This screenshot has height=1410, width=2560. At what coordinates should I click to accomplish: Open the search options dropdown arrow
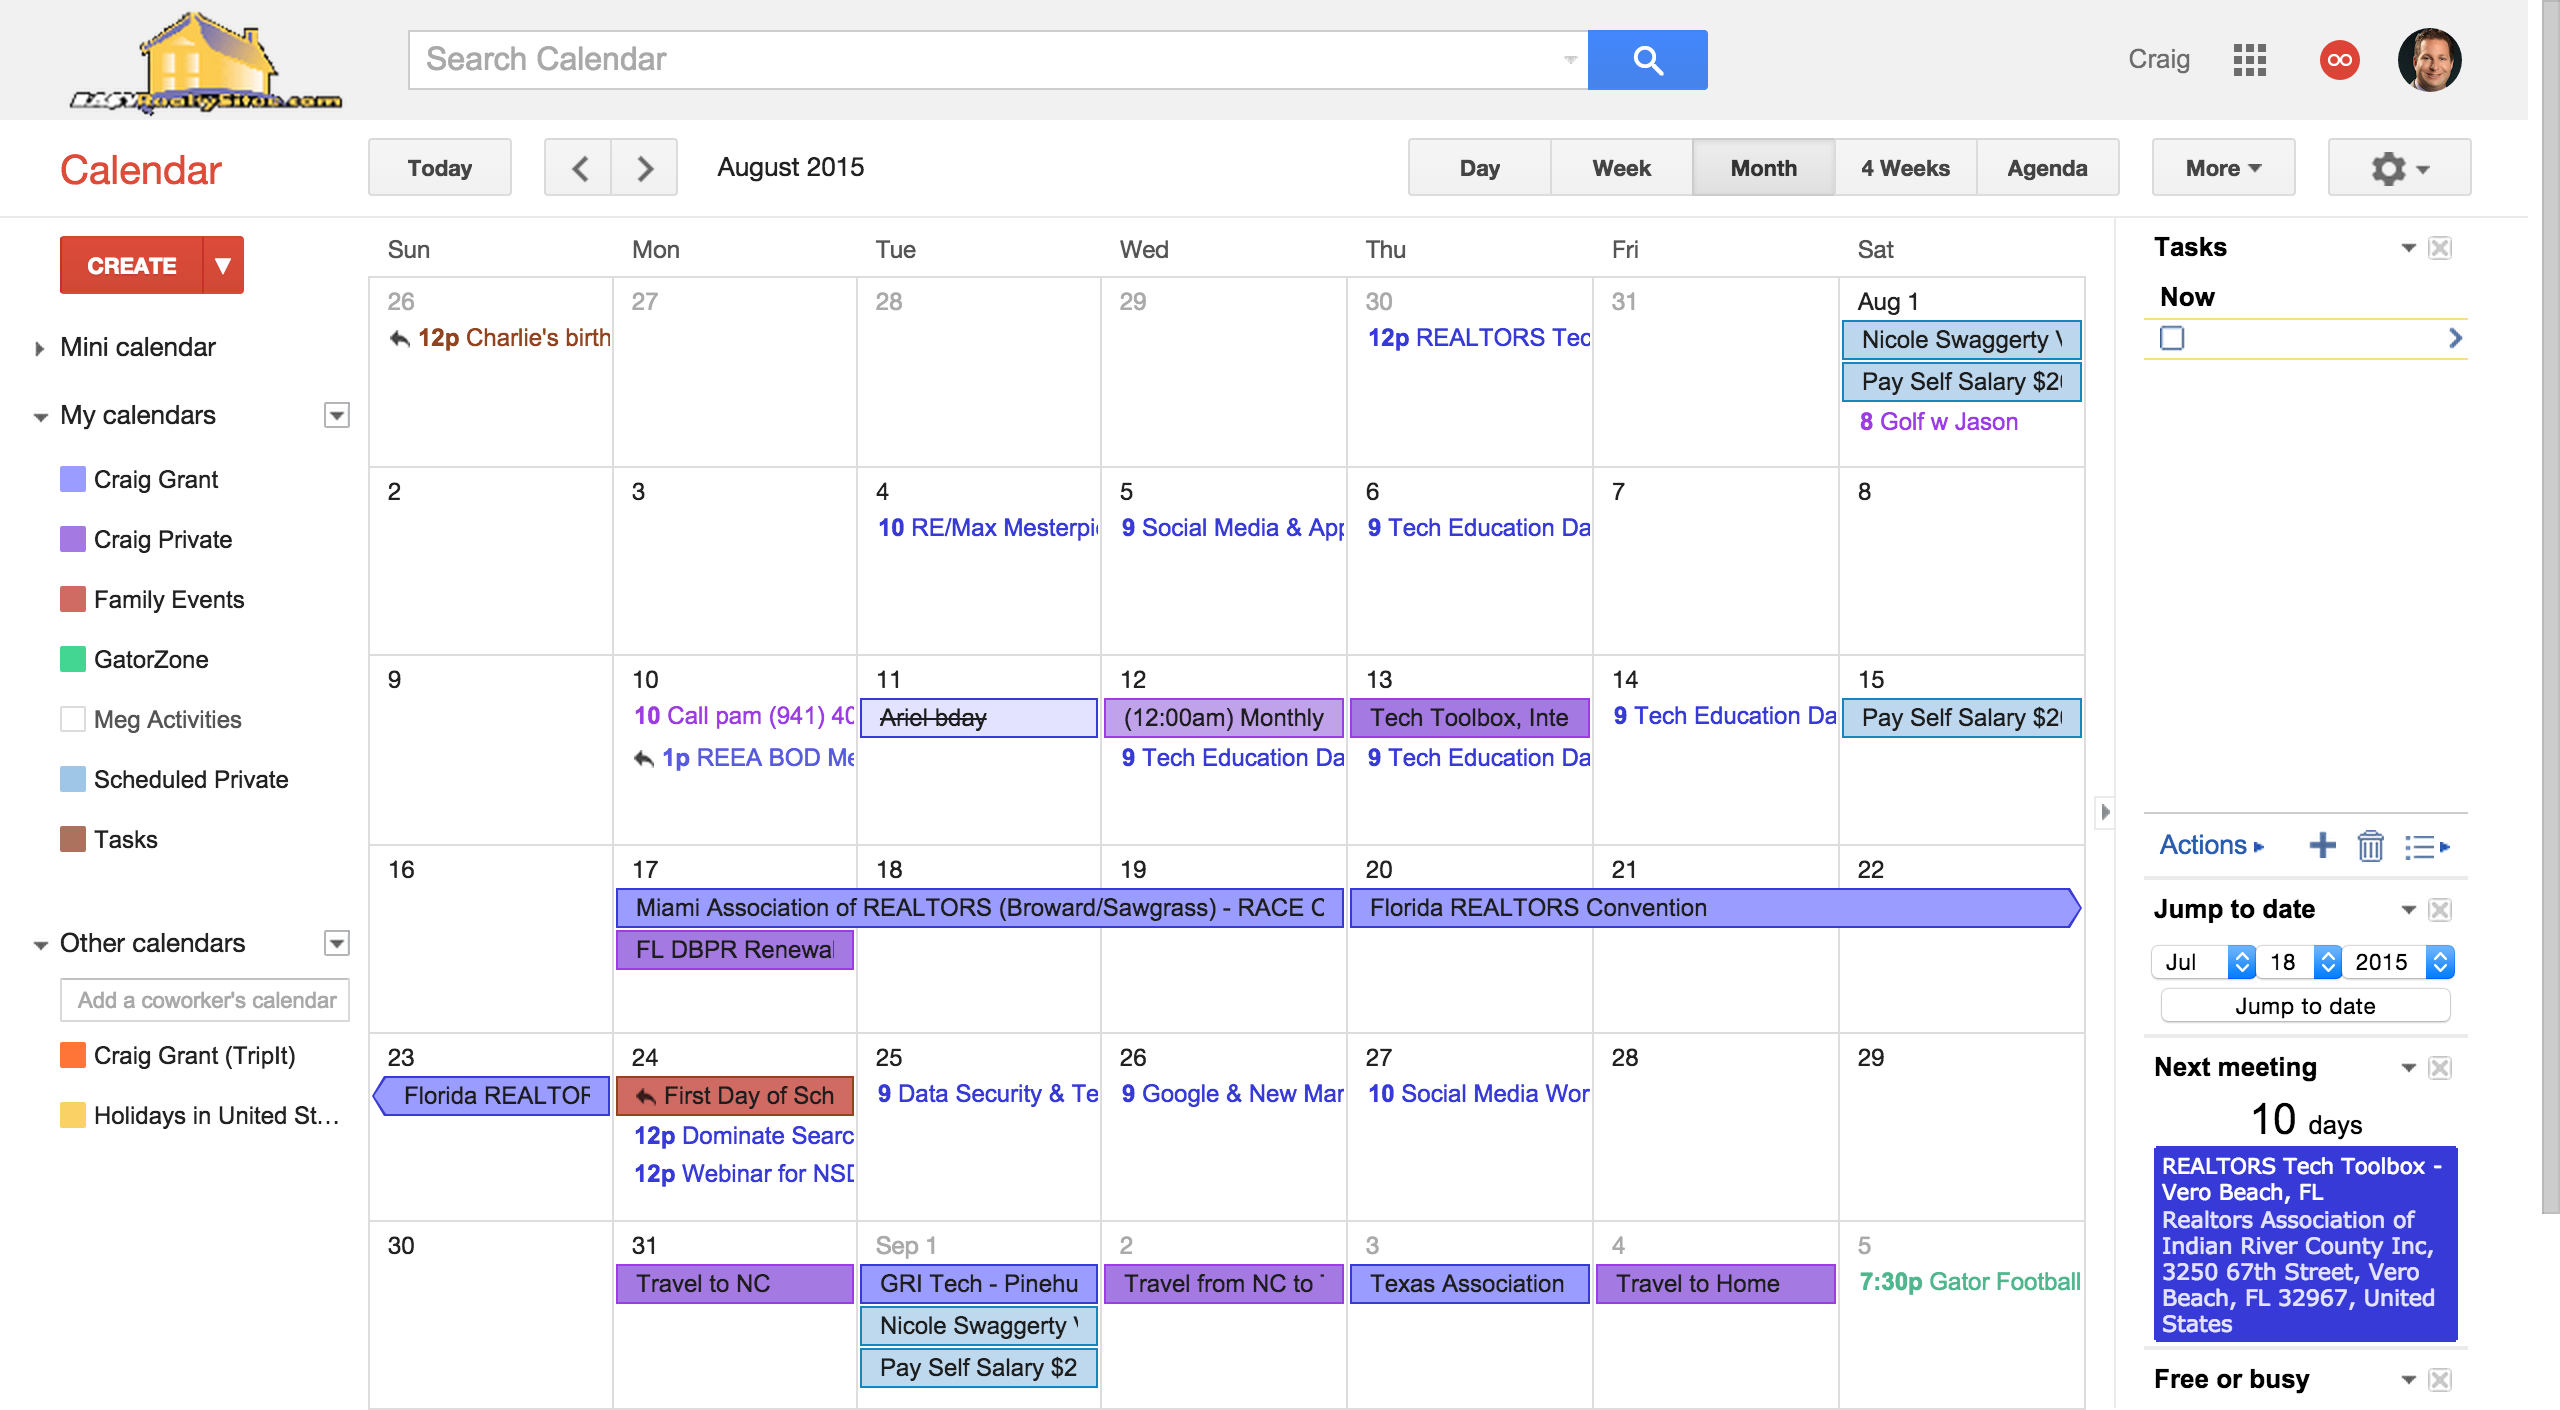point(1568,59)
